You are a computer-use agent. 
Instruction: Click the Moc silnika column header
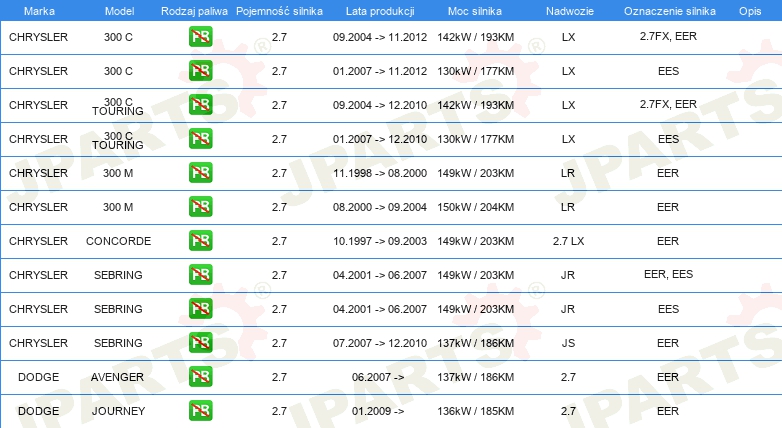click(475, 11)
